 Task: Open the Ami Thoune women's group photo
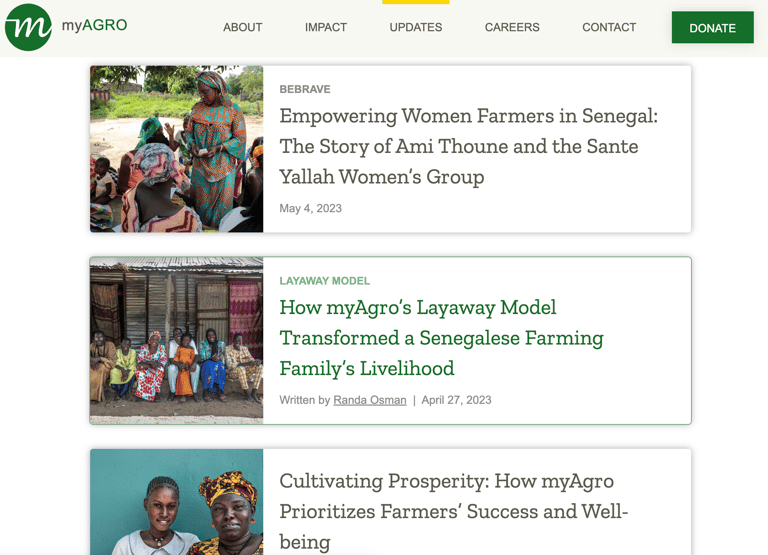pyautogui.click(x=177, y=149)
